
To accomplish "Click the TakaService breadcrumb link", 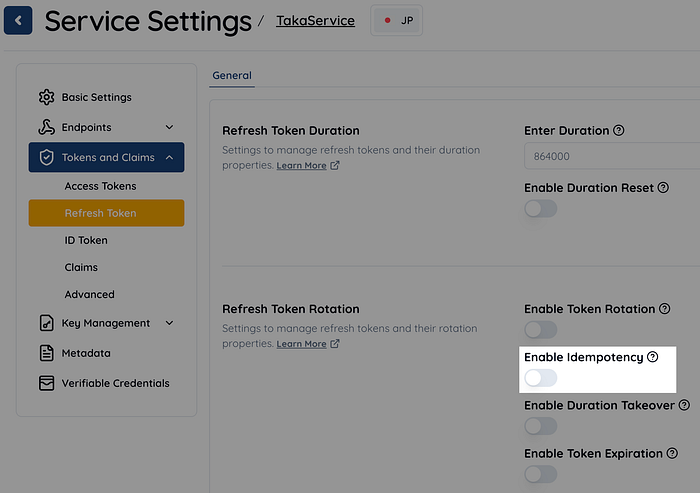I will pyautogui.click(x=315, y=20).
